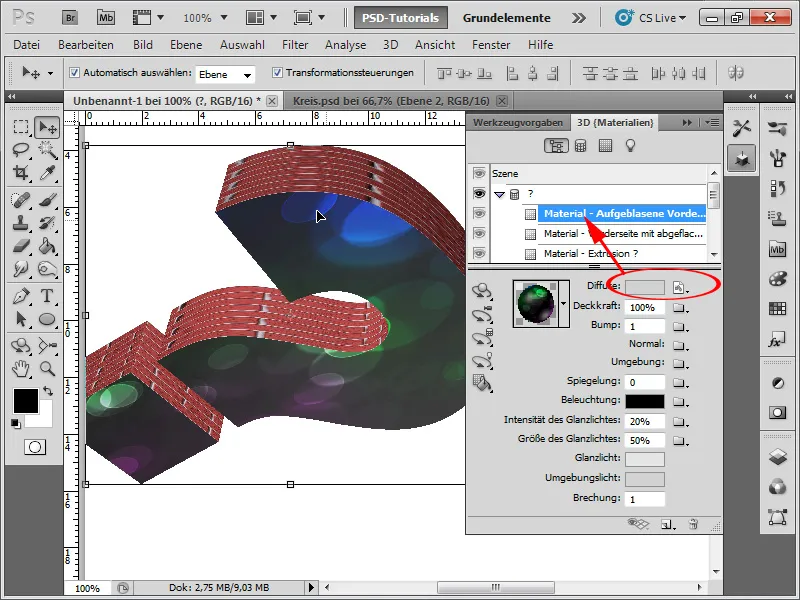Hide Material Extrusion ? row
Image resolution: width=800 pixels, height=600 pixels.
(x=479, y=253)
